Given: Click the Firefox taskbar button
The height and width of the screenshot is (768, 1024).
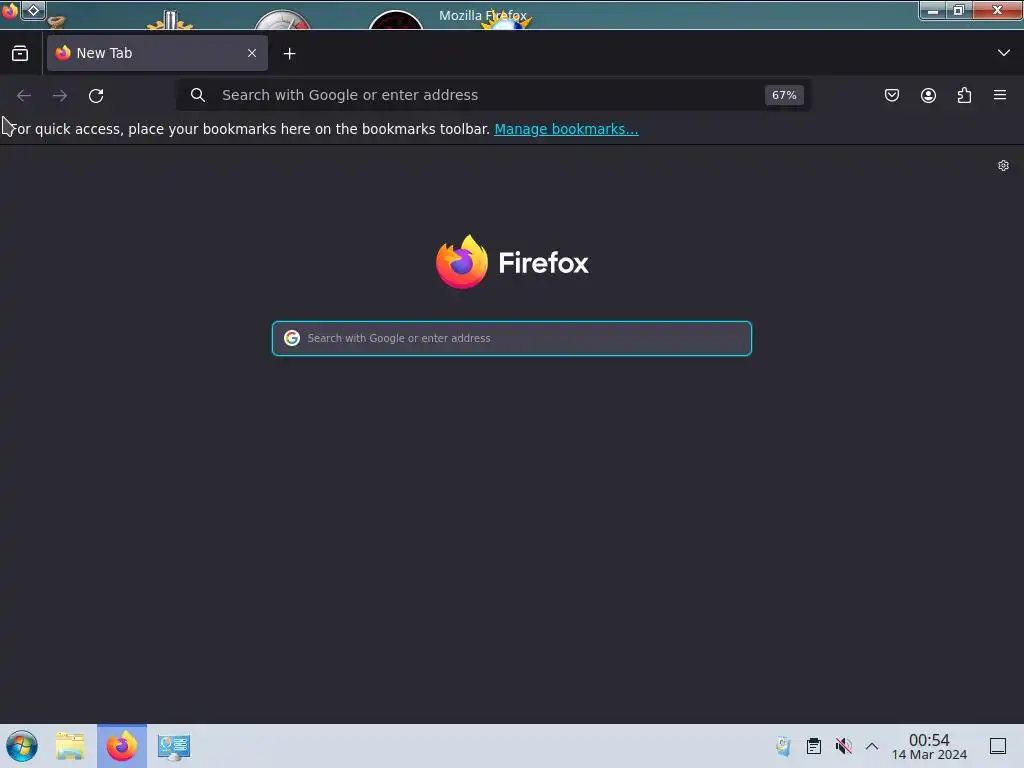Looking at the screenshot, I should click(x=122, y=746).
